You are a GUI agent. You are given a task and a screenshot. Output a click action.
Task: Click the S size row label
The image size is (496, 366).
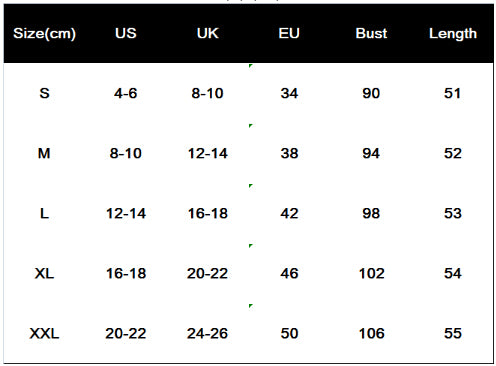[44, 93]
